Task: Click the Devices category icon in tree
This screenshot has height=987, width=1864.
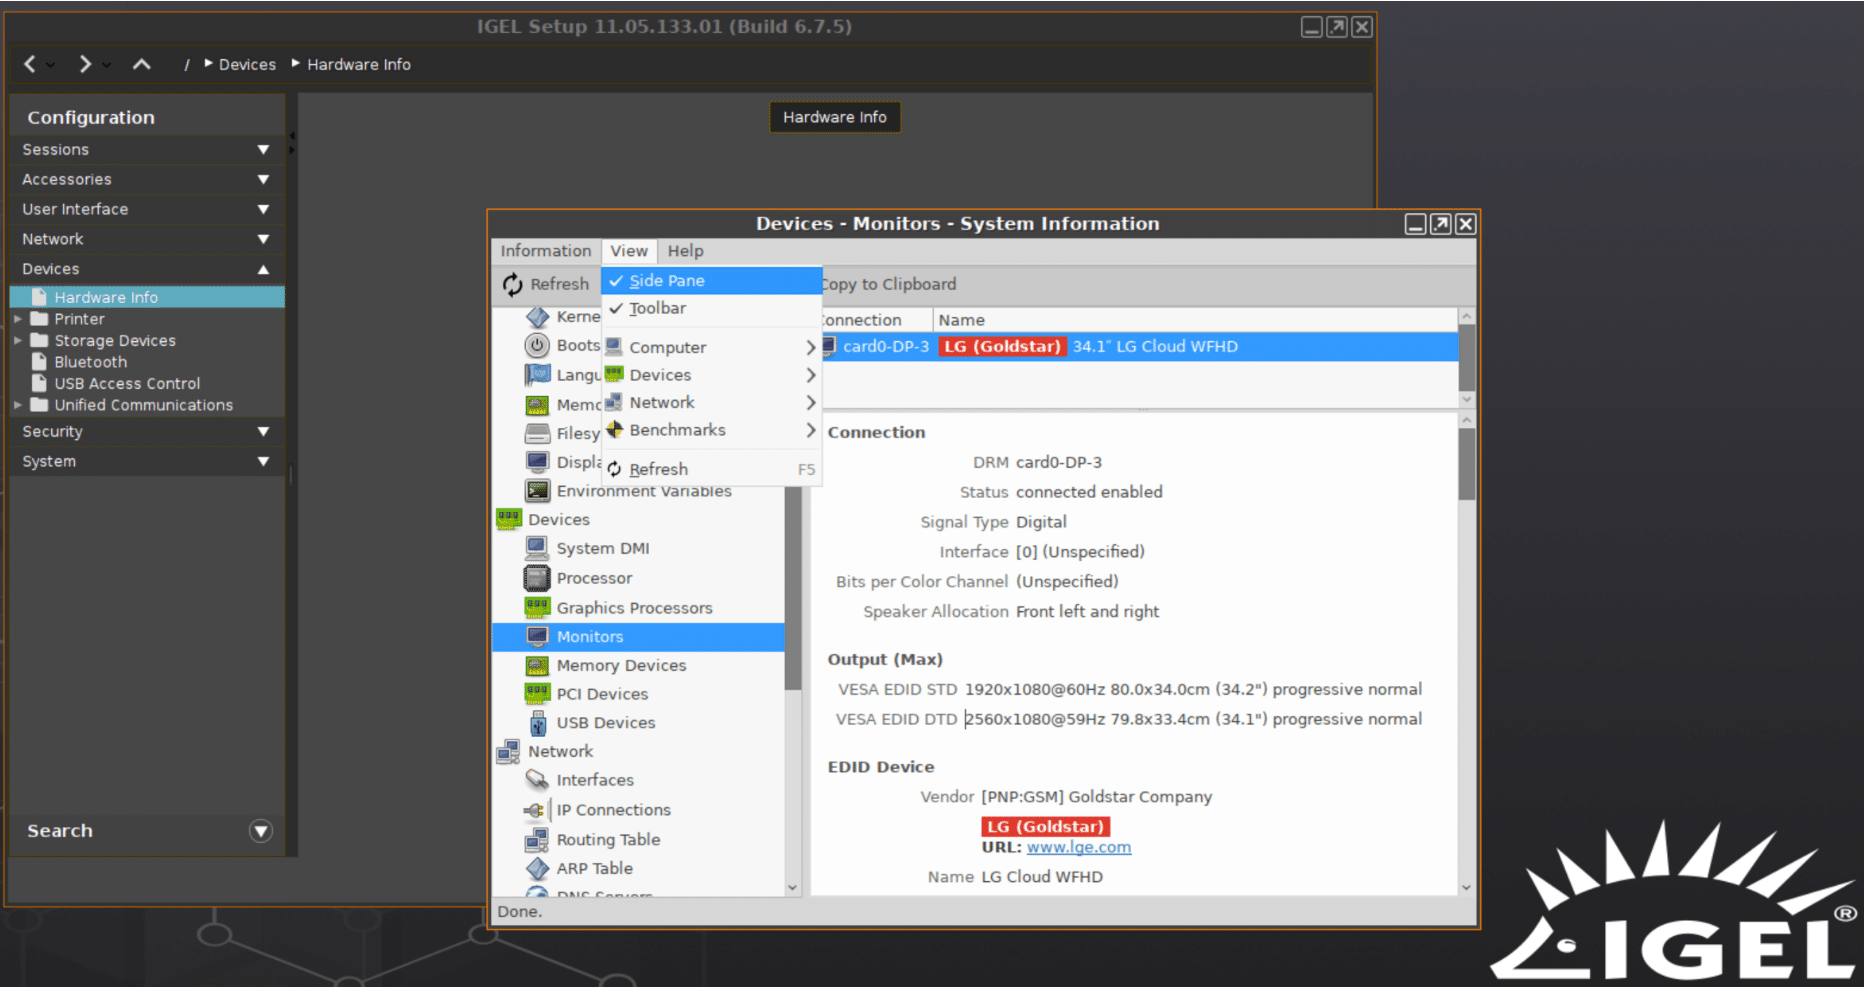Action: click(x=509, y=519)
